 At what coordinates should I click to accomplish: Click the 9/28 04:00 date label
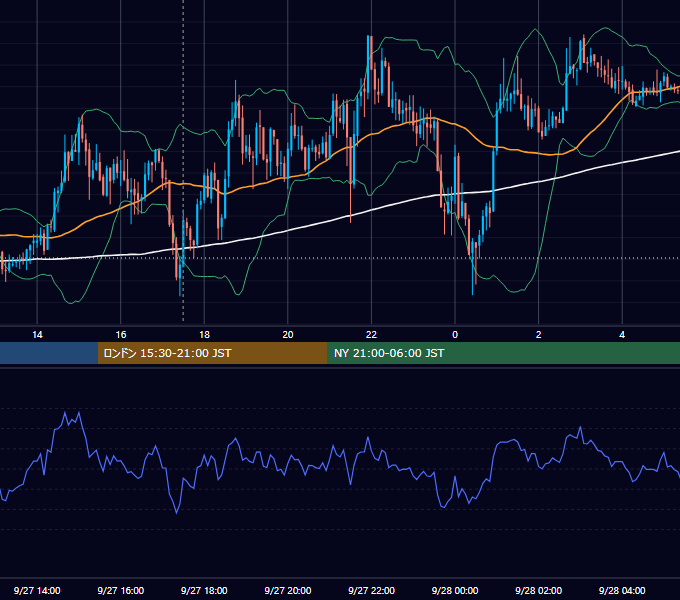(x=622, y=590)
